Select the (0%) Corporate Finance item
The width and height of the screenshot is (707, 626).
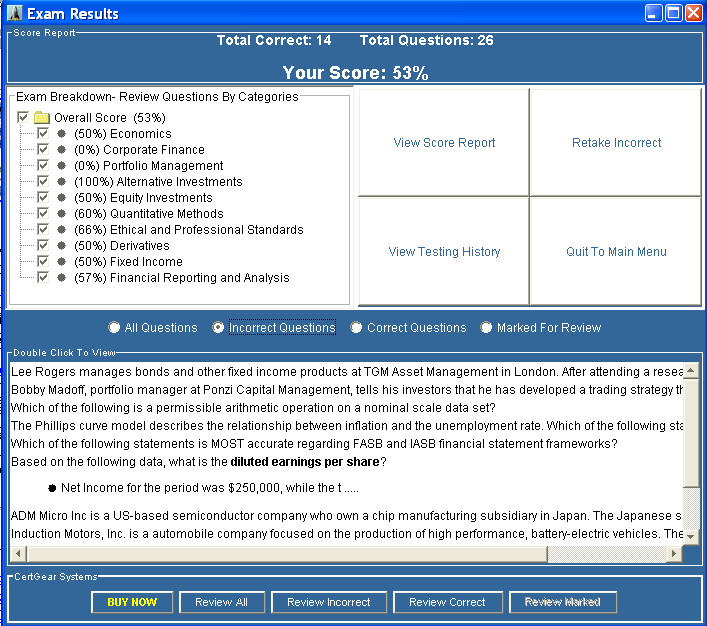139,149
